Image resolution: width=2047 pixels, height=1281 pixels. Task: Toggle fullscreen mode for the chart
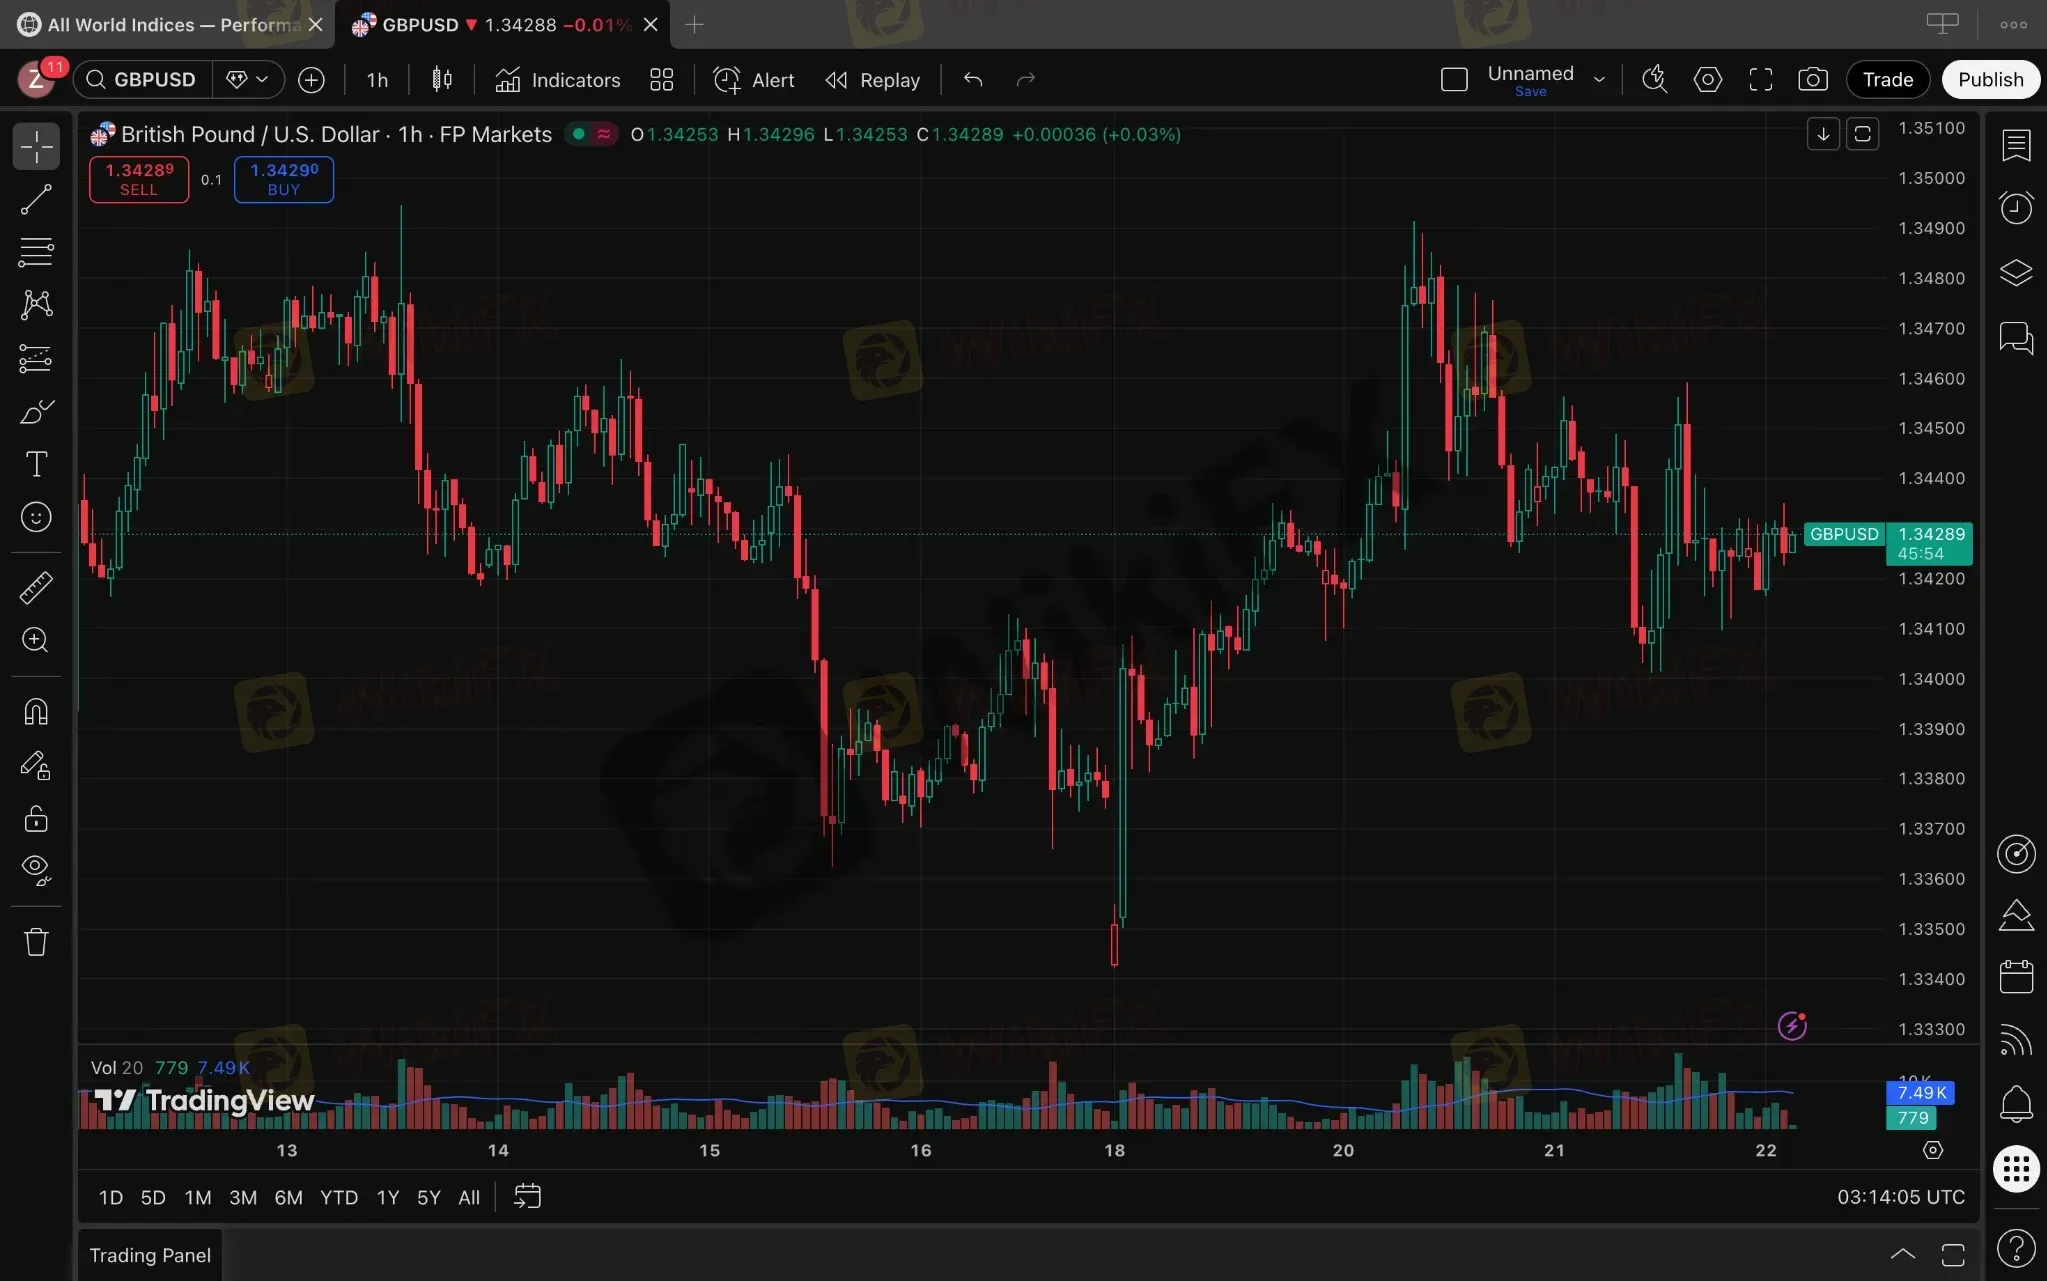coord(1760,80)
